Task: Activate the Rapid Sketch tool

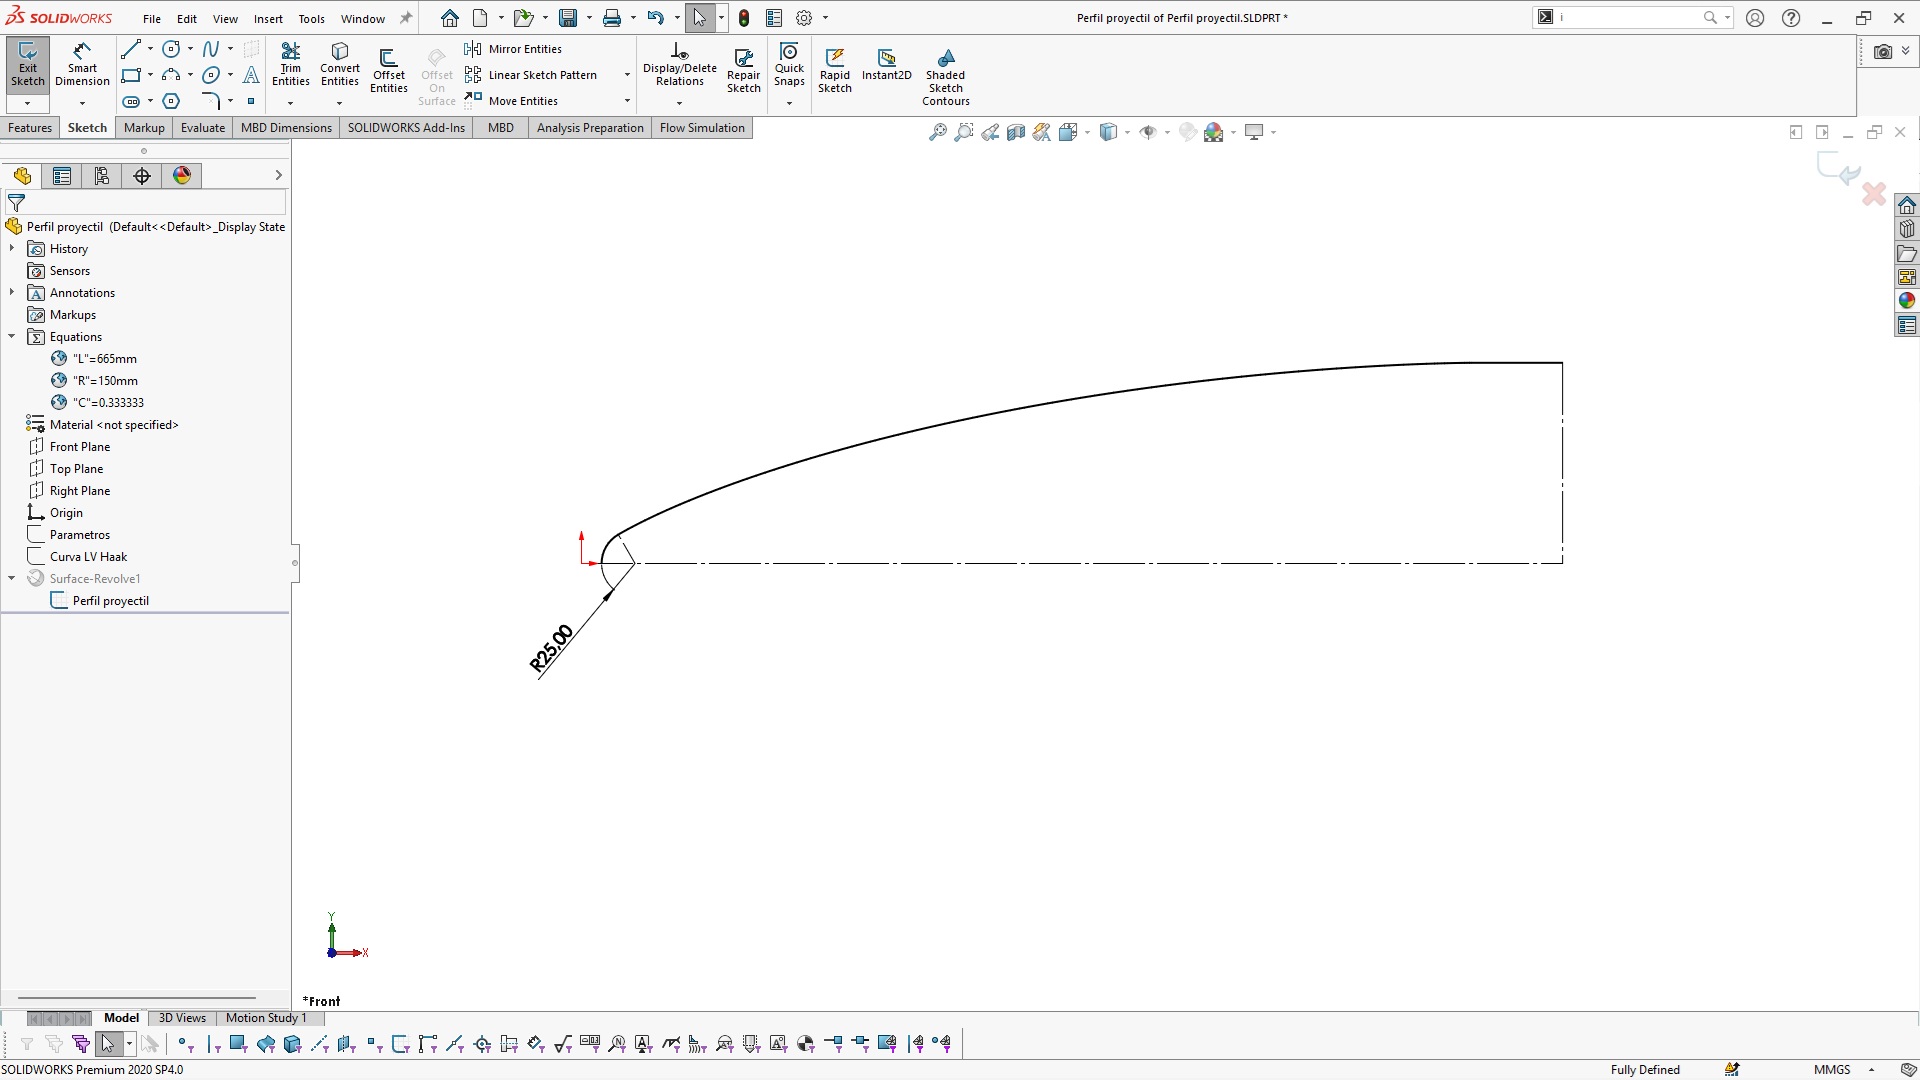Action: (x=834, y=70)
